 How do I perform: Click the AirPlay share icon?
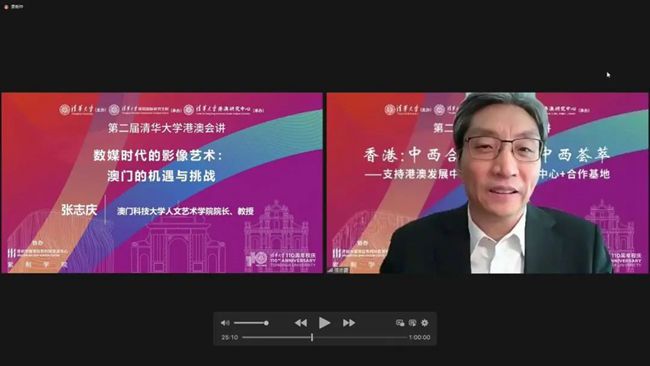coord(412,323)
